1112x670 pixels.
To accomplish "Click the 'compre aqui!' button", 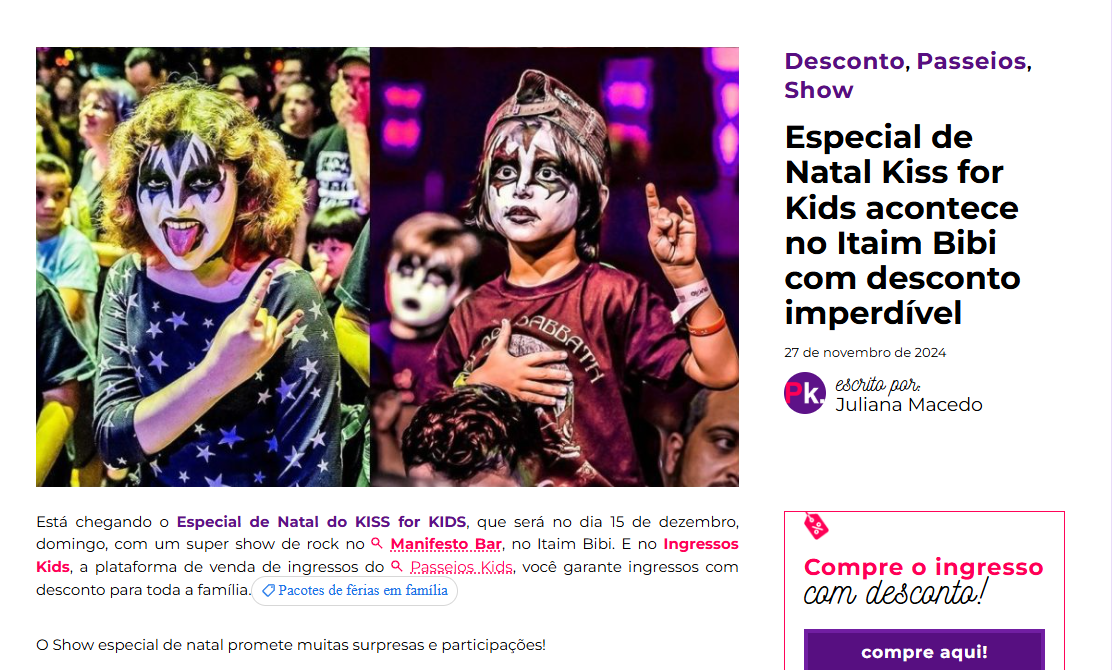I will coord(924,650).
